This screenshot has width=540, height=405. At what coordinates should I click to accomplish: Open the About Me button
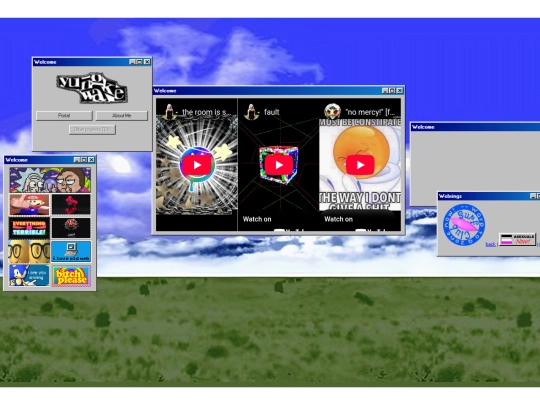(x=121, y=116)
